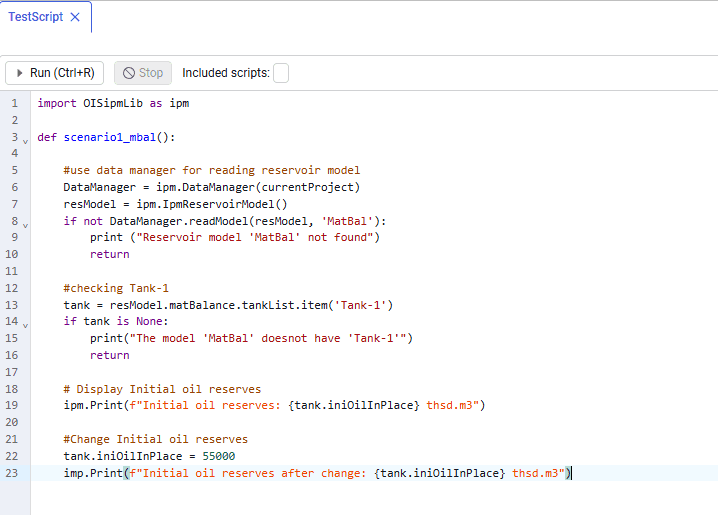Viewport: 718px width, 515px height.
Task: Click the '# Display Initial oil reserves' comment
Action: [162, 389]
